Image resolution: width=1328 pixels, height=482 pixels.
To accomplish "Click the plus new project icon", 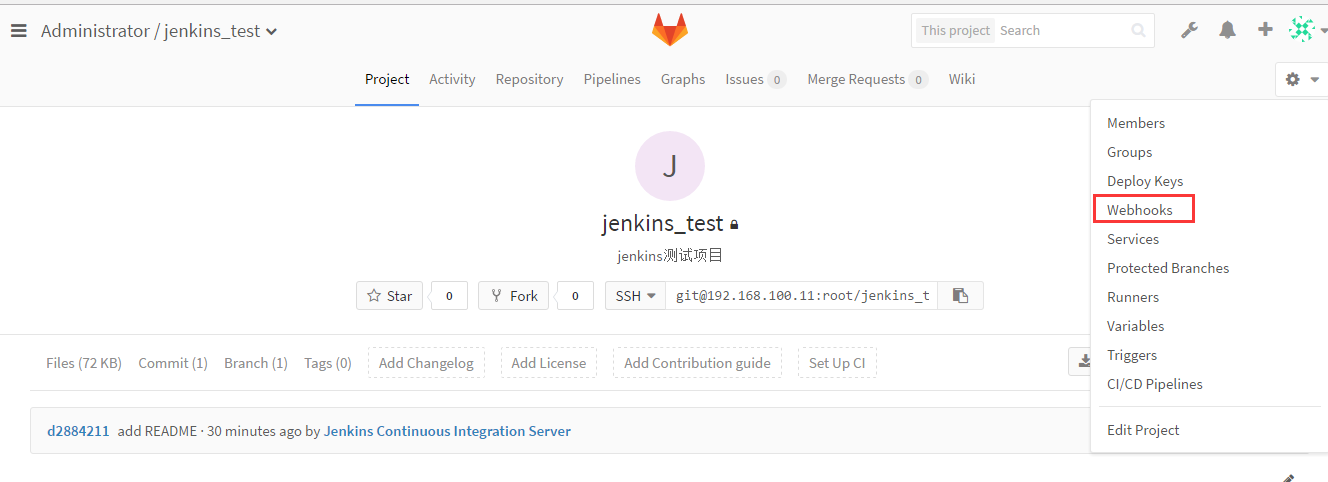I will [x=1265, y=30].
